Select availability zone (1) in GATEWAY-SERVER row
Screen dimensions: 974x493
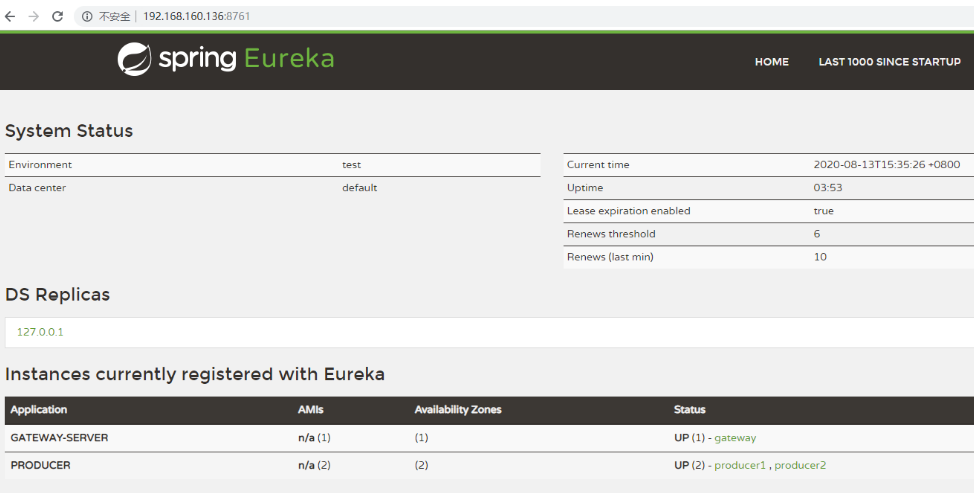(421, 438)
